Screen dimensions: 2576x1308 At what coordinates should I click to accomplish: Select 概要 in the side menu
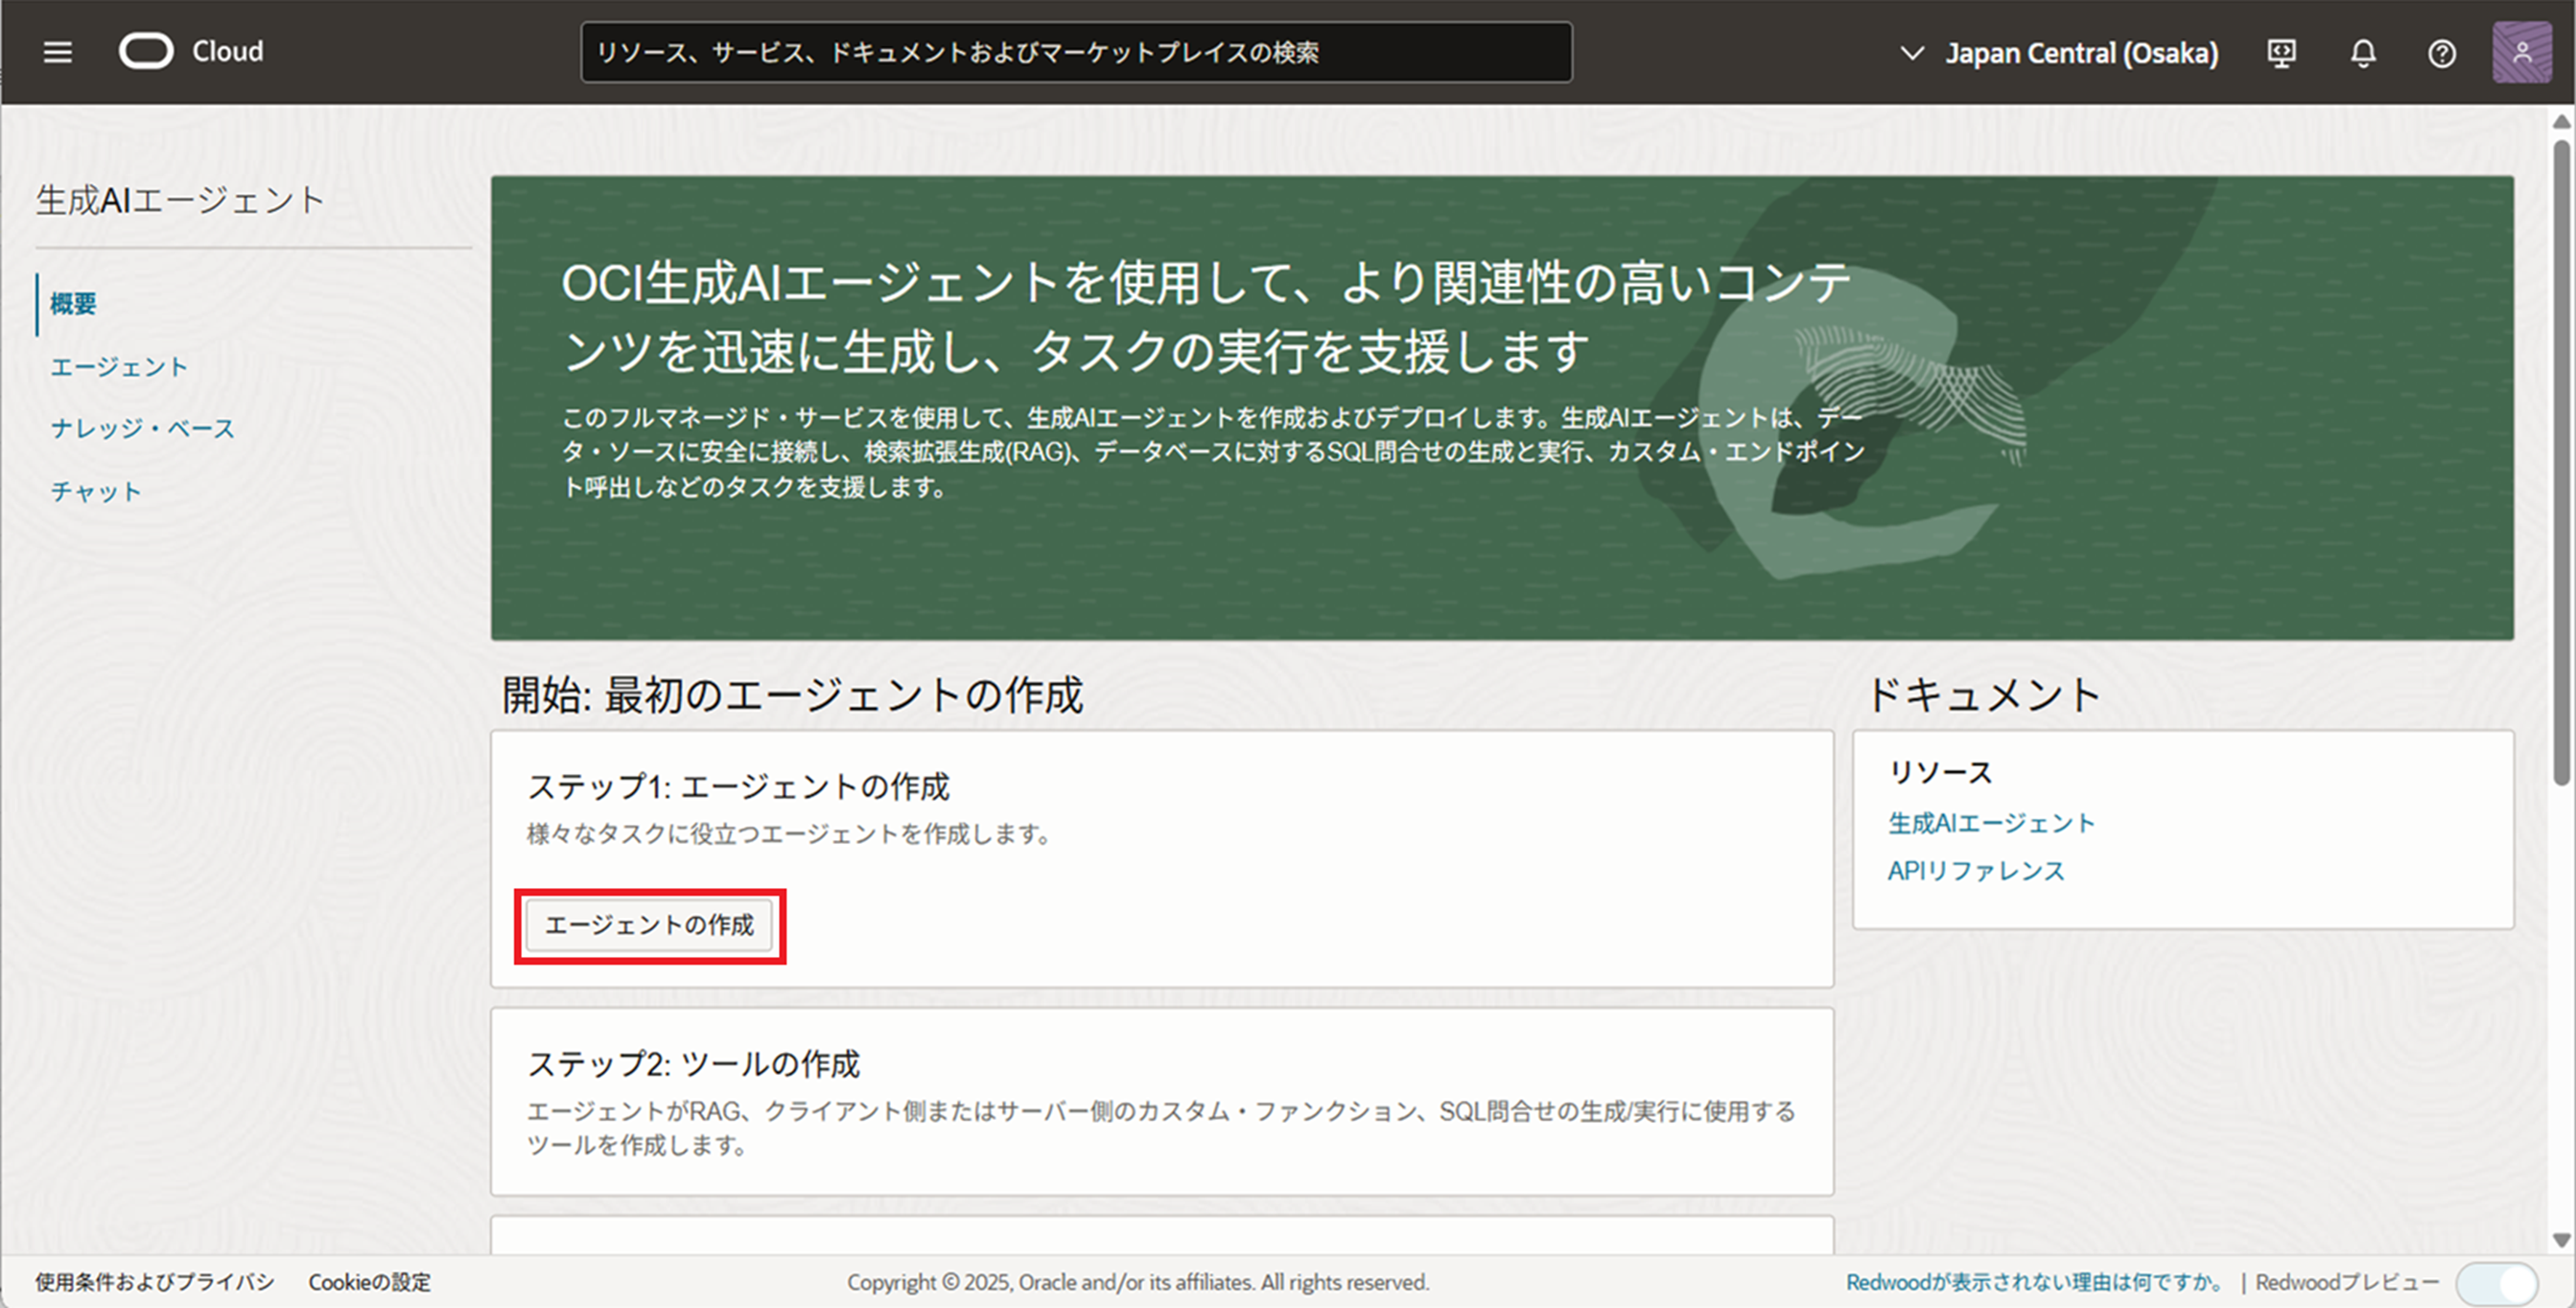[x=73, y=304]
